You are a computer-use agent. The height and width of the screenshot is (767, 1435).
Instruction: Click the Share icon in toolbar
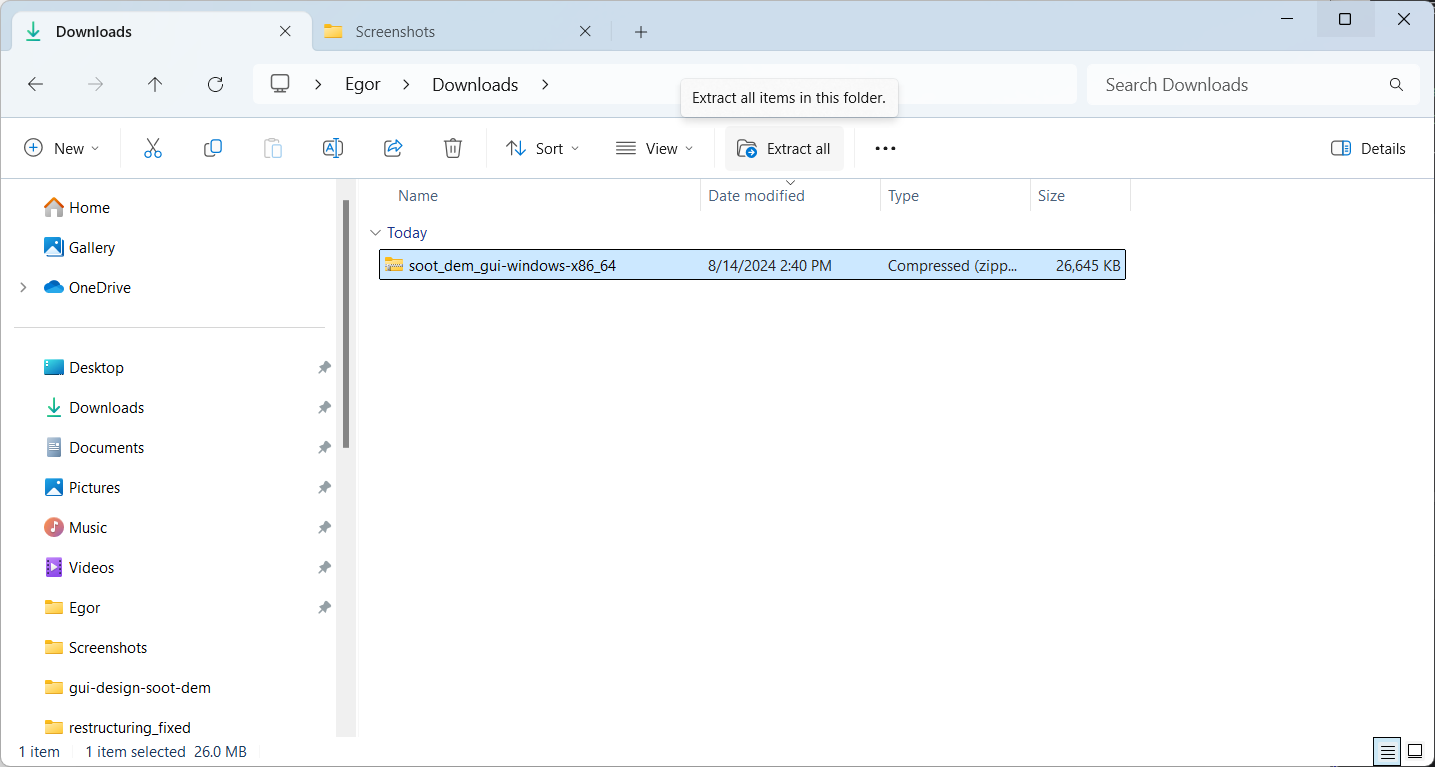(x=393, y=148)
